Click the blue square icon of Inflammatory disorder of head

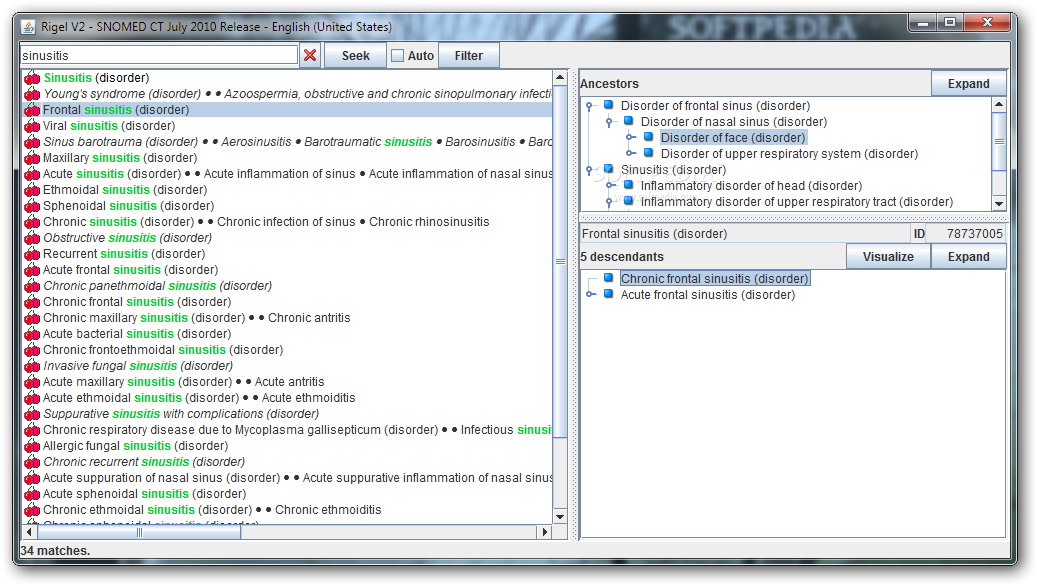pyautogui.click(x=628, y=185)
